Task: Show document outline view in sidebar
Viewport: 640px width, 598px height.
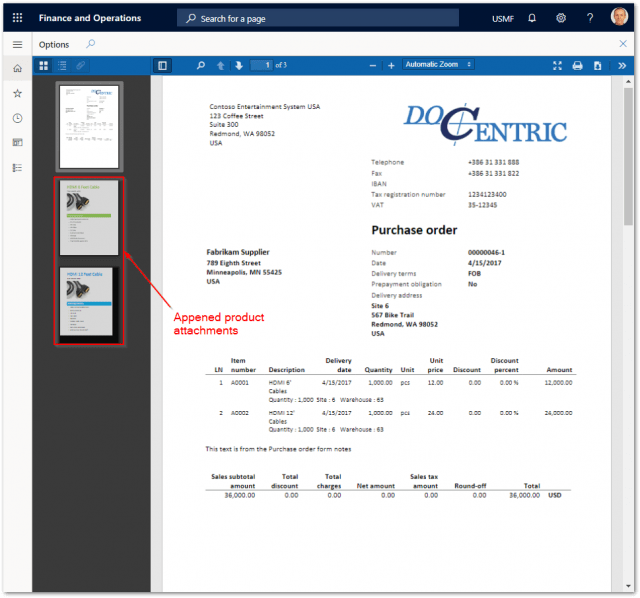Action: click(62, 65)
